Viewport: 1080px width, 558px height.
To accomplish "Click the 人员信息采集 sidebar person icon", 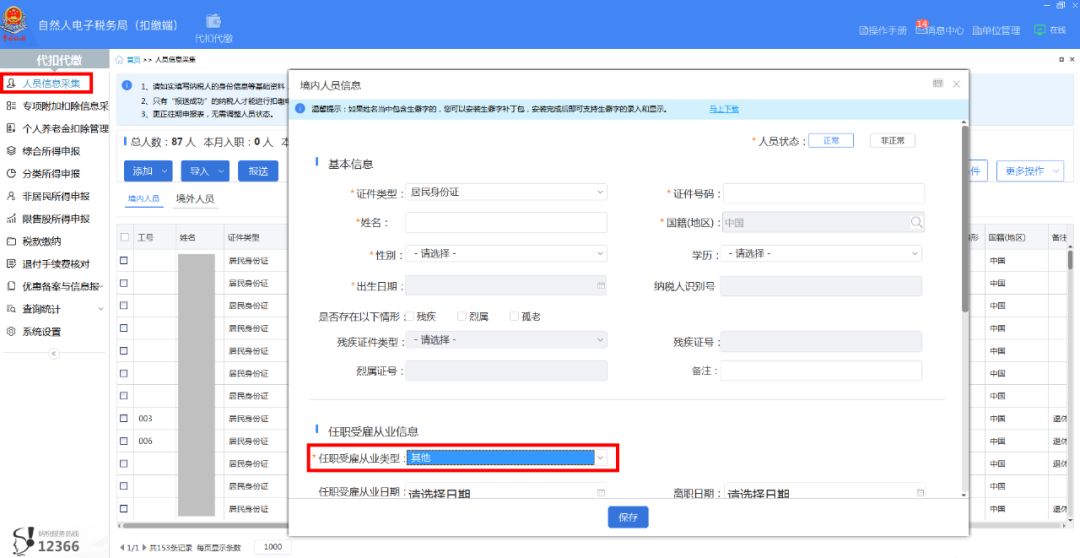I will coord(10,83).
